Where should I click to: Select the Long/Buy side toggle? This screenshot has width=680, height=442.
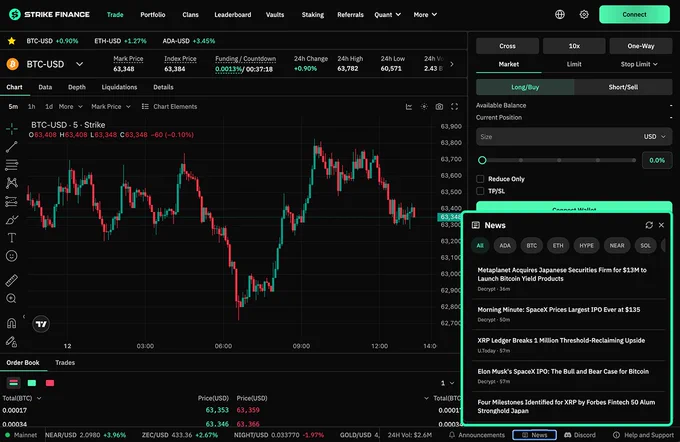click(525, 87)
